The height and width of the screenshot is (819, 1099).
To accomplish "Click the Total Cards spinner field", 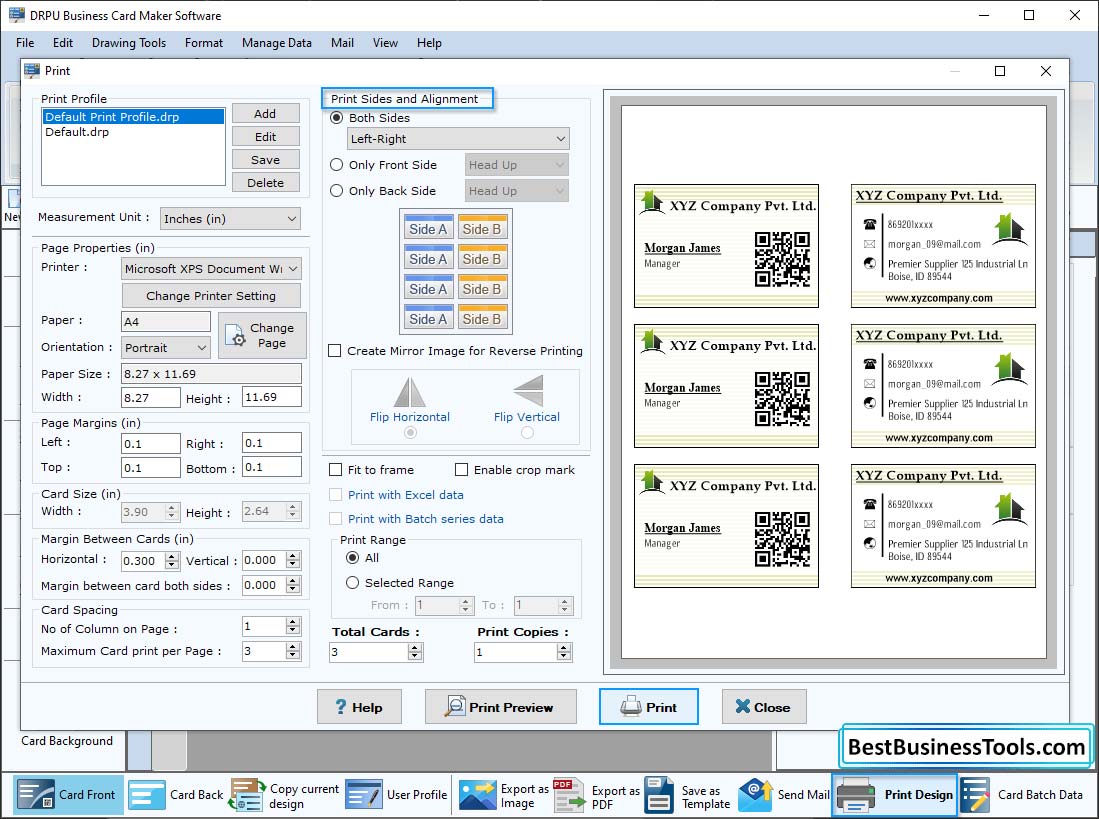I will click(376, 652).
